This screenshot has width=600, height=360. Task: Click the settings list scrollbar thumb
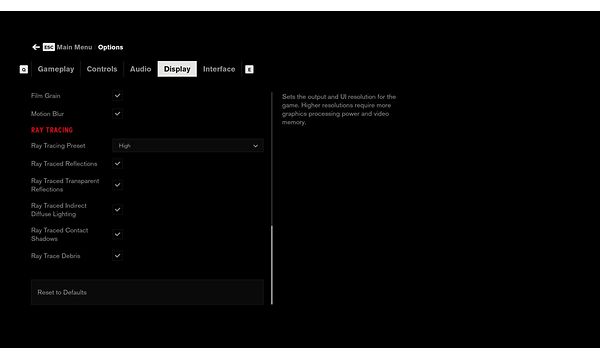tap(272, 265)
